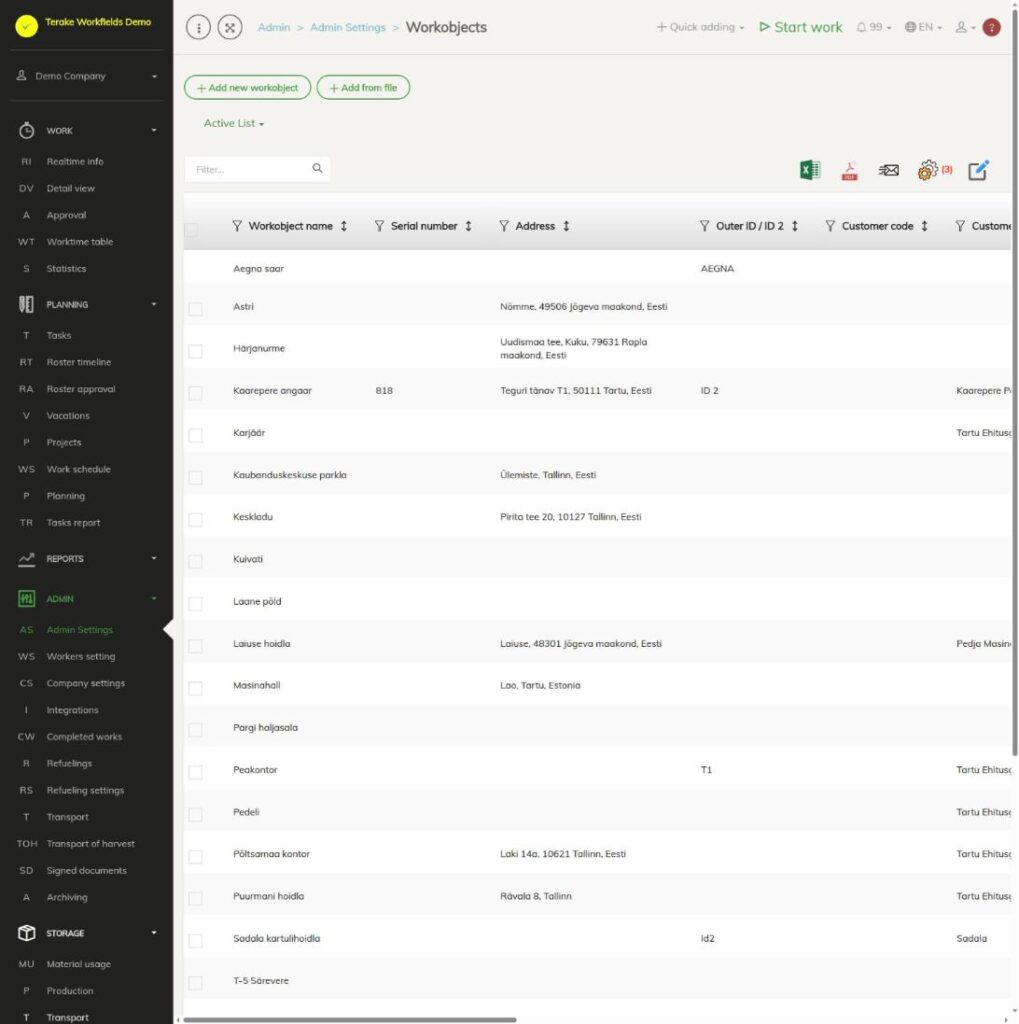Viewport: 1019px width, 1024px height.
Task: Filter by Outer ID / ID 2 funnel
Action: 704,226
